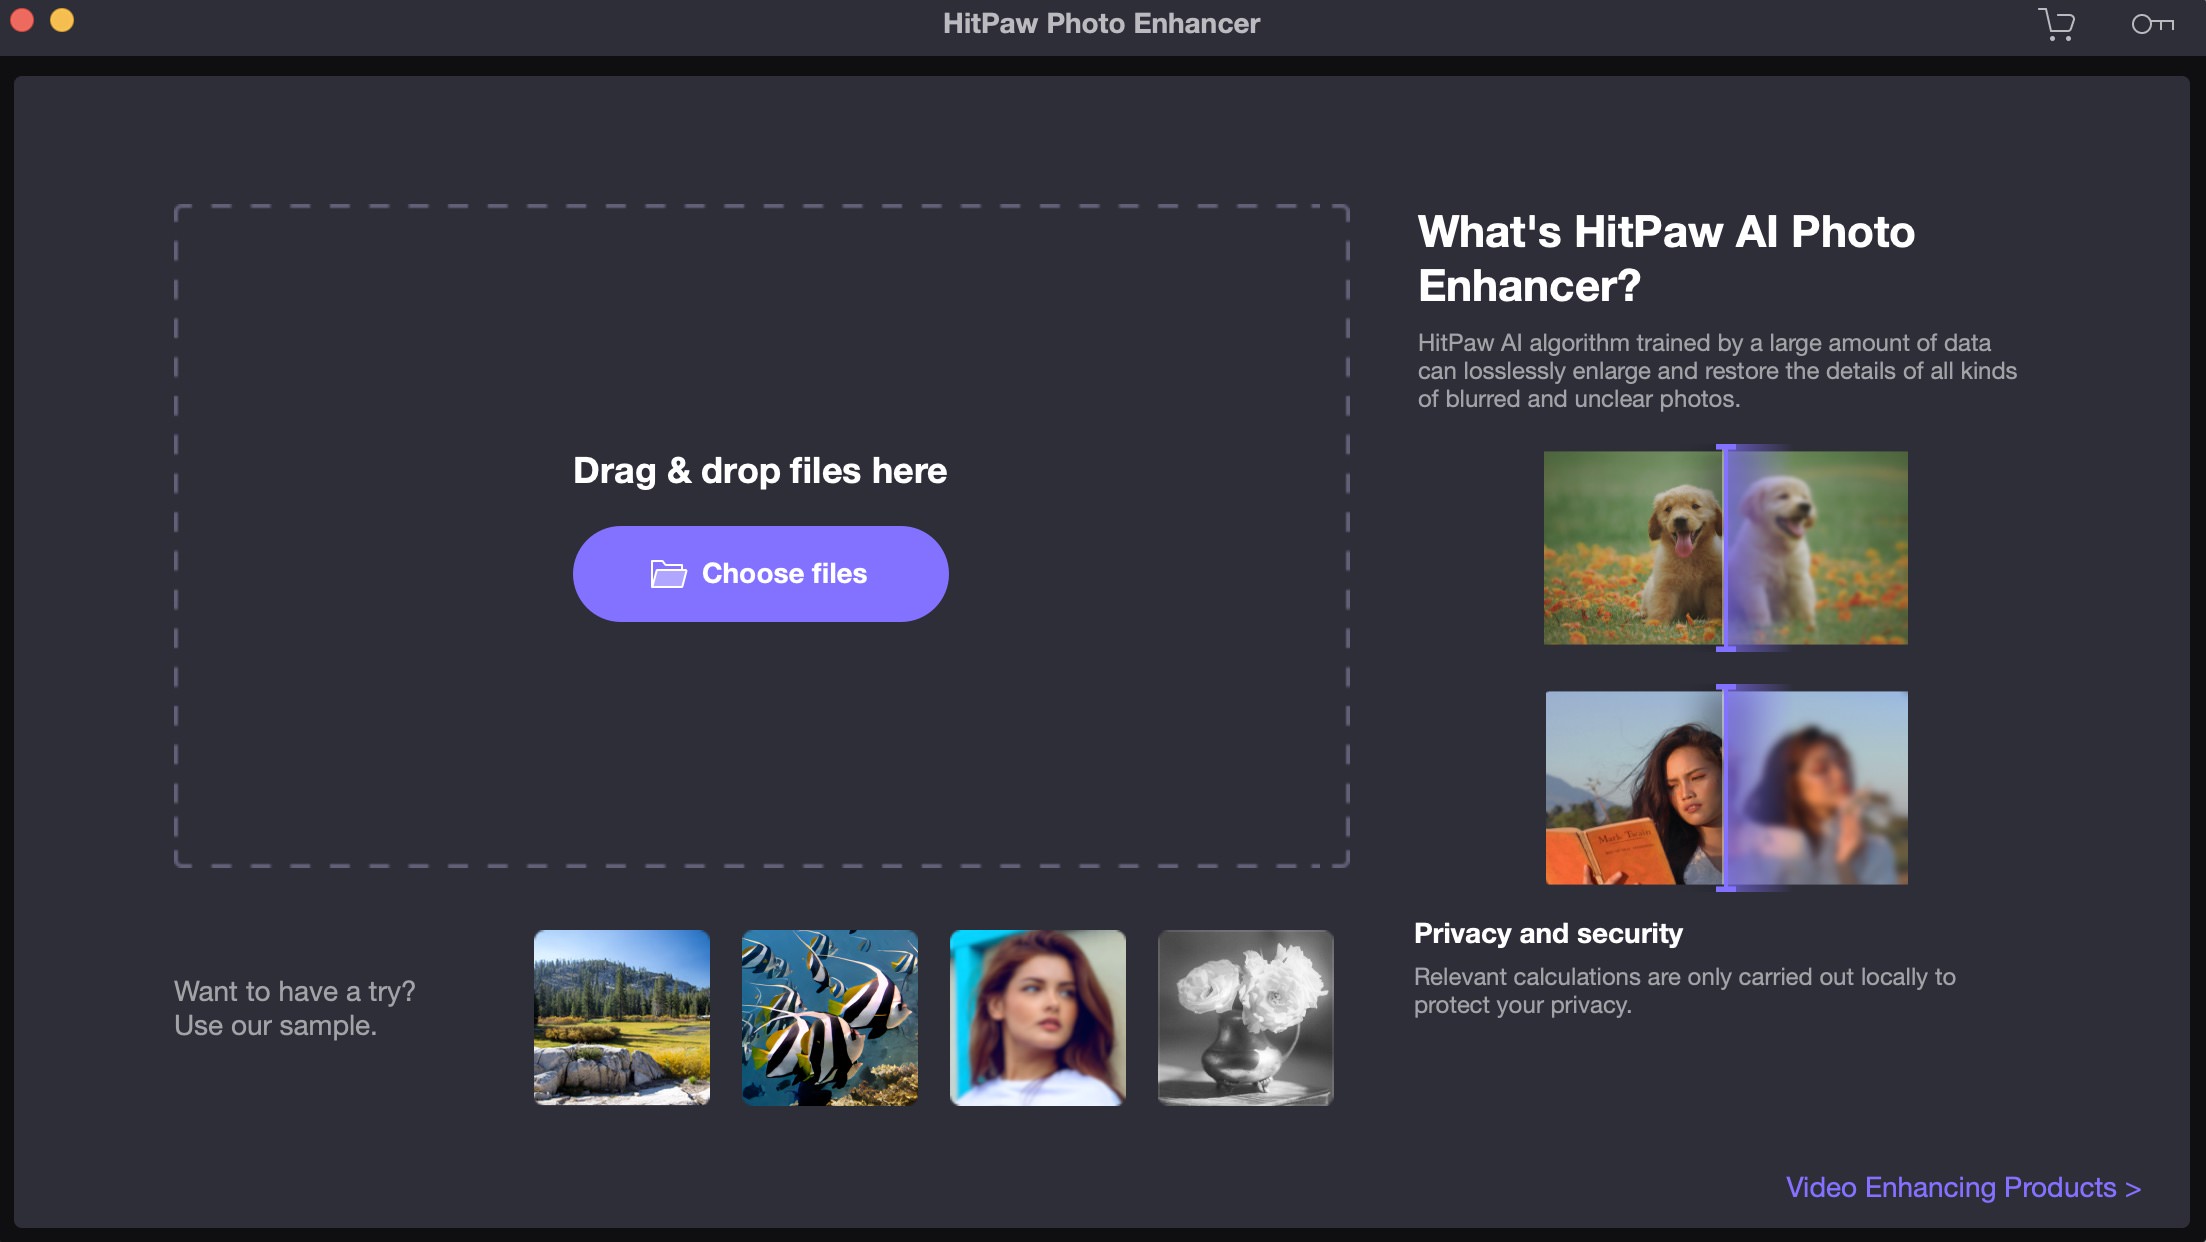
Task: Click the 'Want to have a try?' text
Action: pyautogui.click(x=294, y=991)
